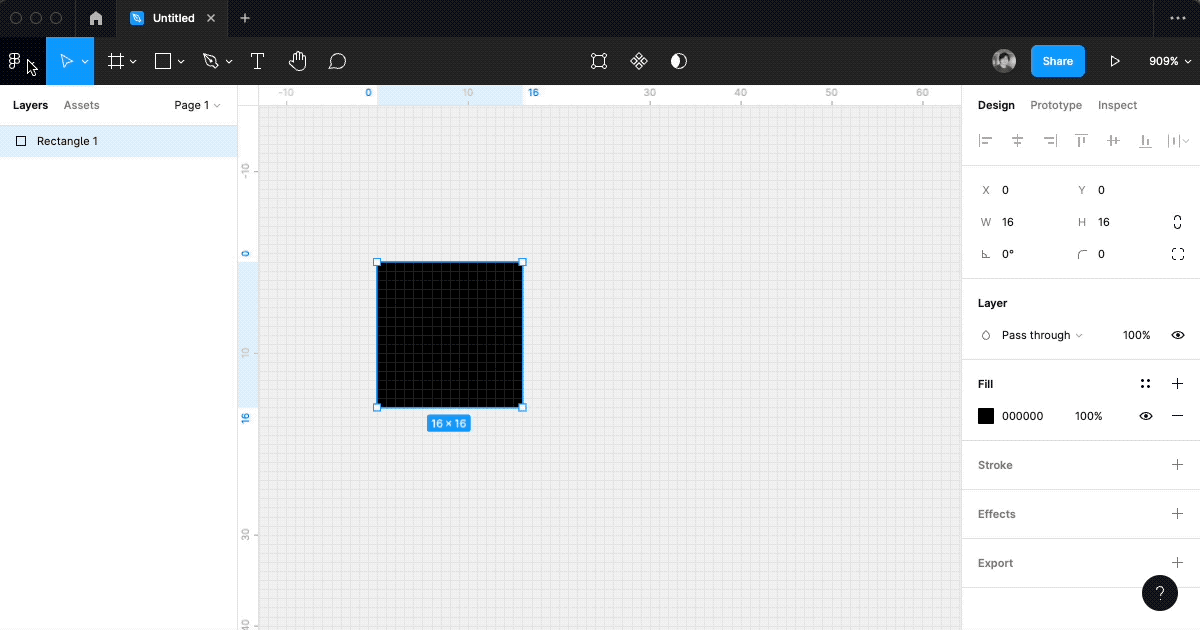Click Use as mask icon
The width and height of the screenshot is (1200, 630).
(x=679, y=61)
